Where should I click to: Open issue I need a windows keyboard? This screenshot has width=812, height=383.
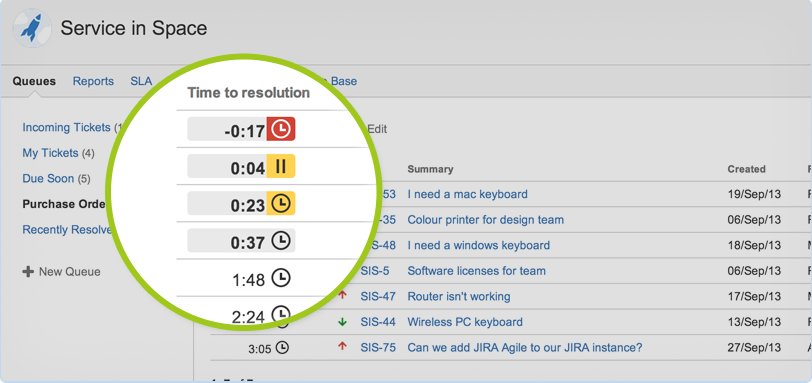coord(478,245)
